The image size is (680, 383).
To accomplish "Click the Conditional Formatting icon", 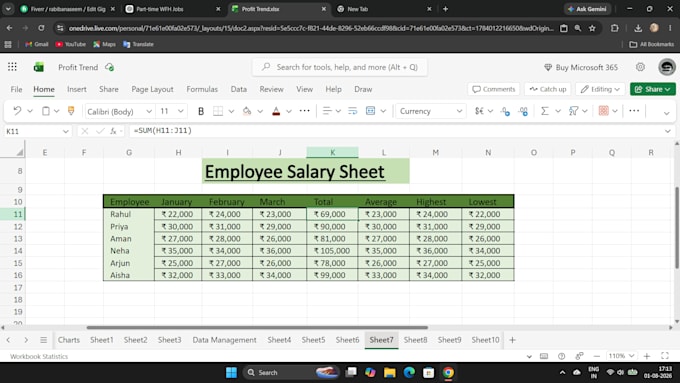I will pos(603,111).
